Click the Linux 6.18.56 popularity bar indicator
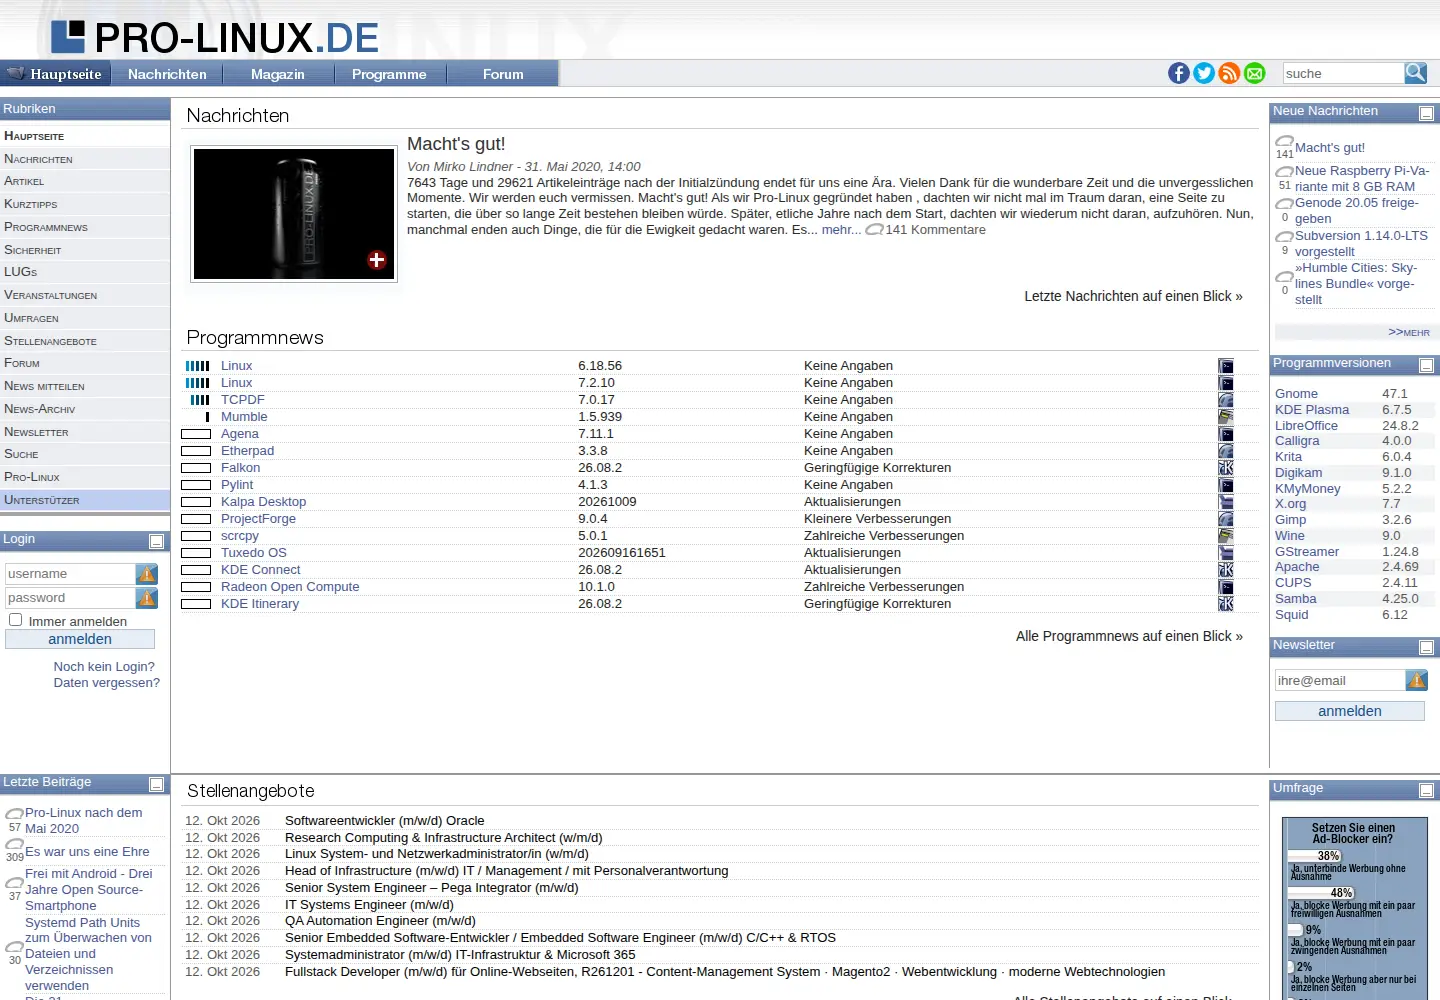 pos(198,366)
